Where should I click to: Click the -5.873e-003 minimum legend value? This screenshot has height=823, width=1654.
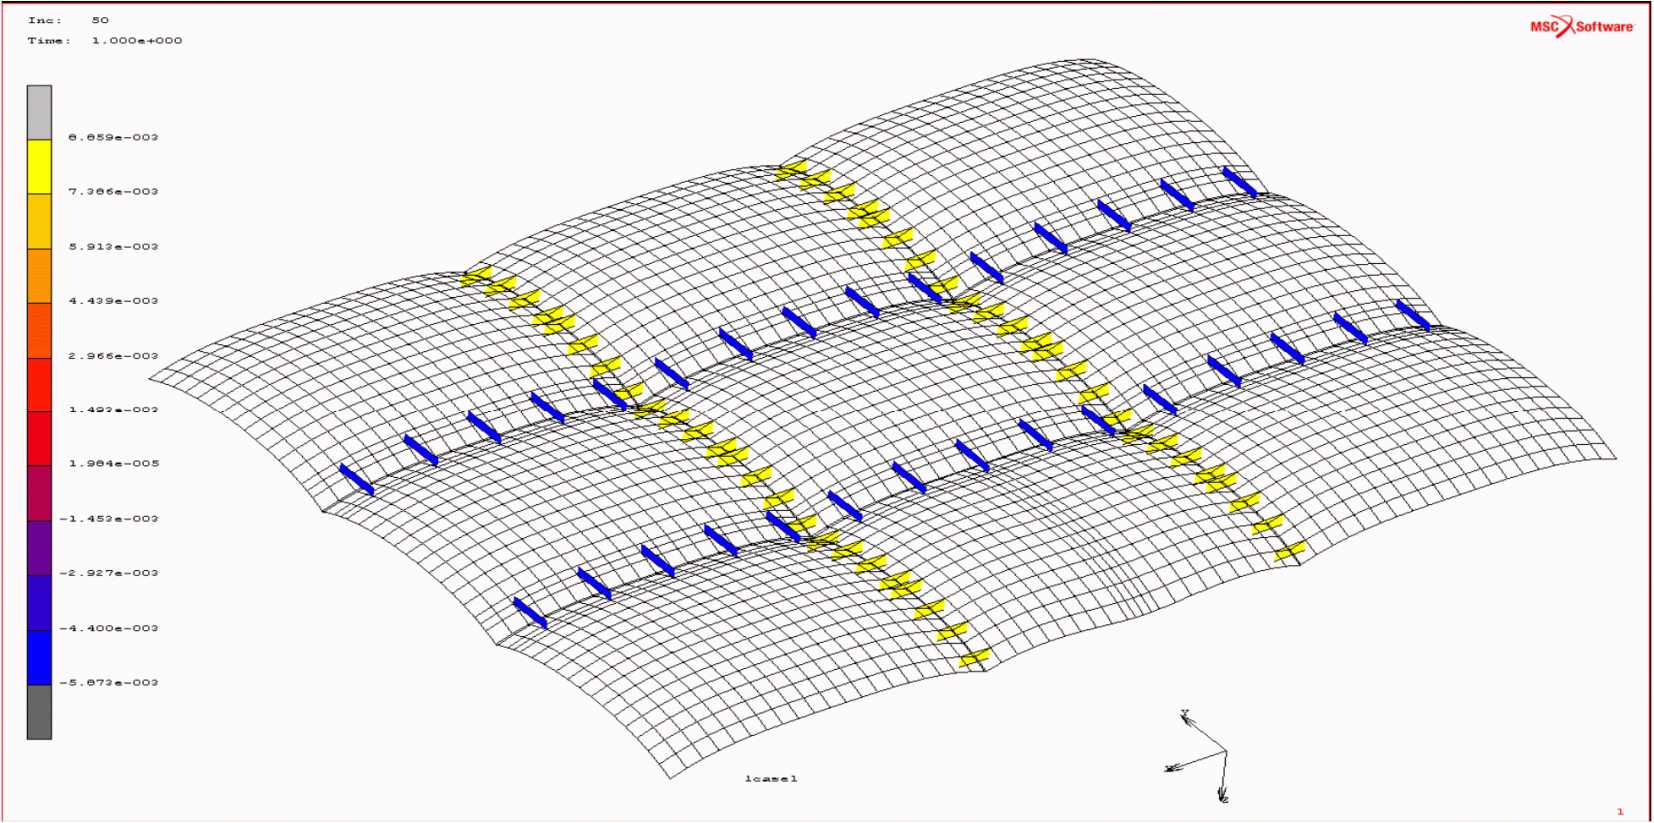pyautogui.click(x=109, y=683)
